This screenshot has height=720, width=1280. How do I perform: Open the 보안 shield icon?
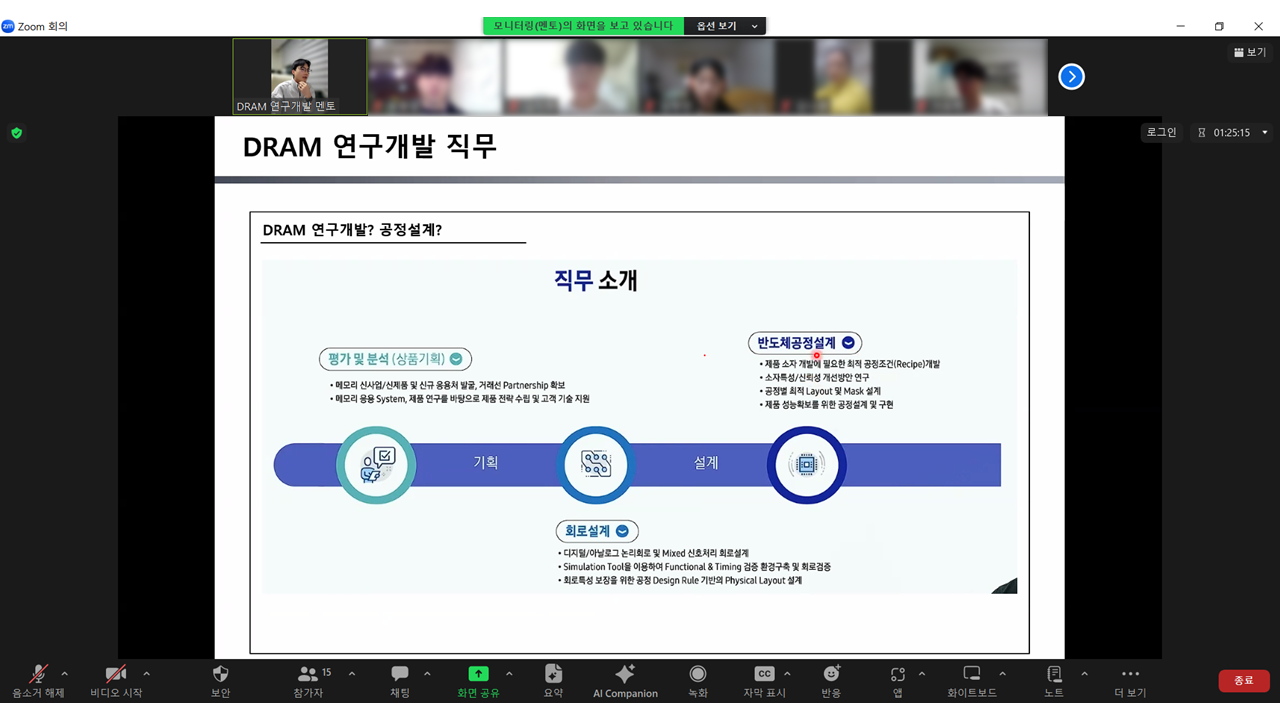click(221, 674)
